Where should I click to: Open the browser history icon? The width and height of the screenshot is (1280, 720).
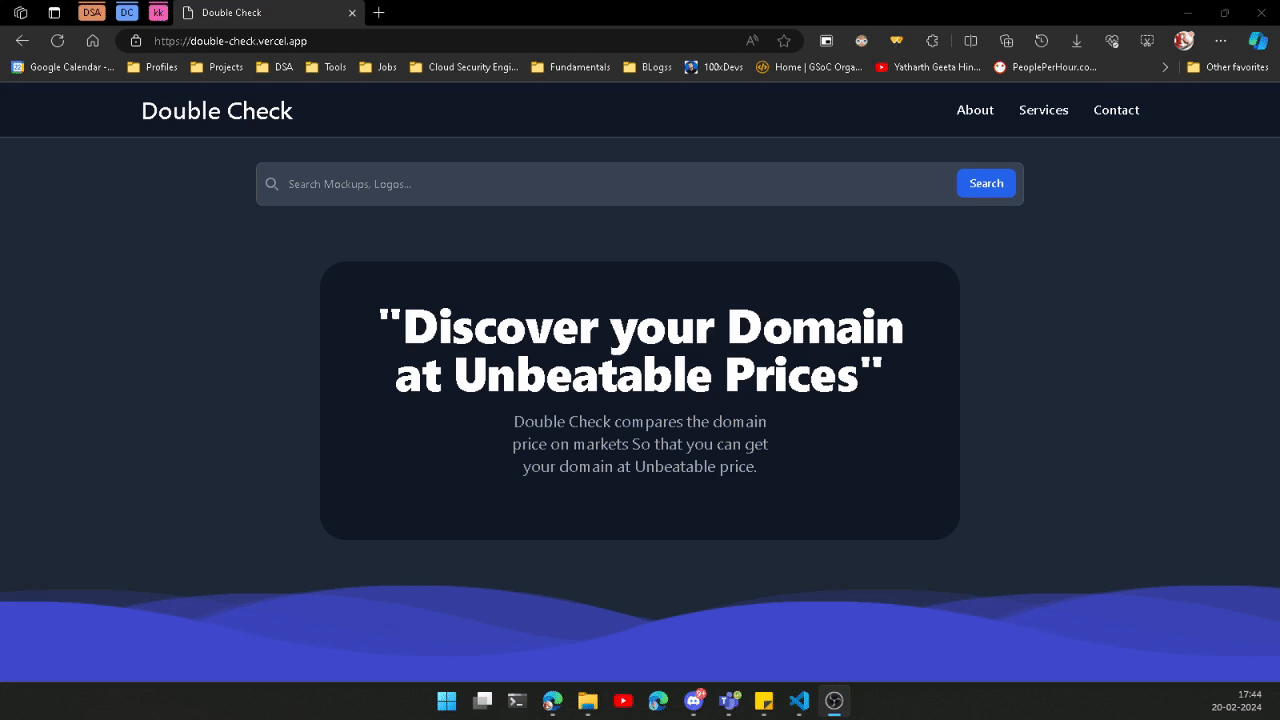click(x=1041, y=41)
